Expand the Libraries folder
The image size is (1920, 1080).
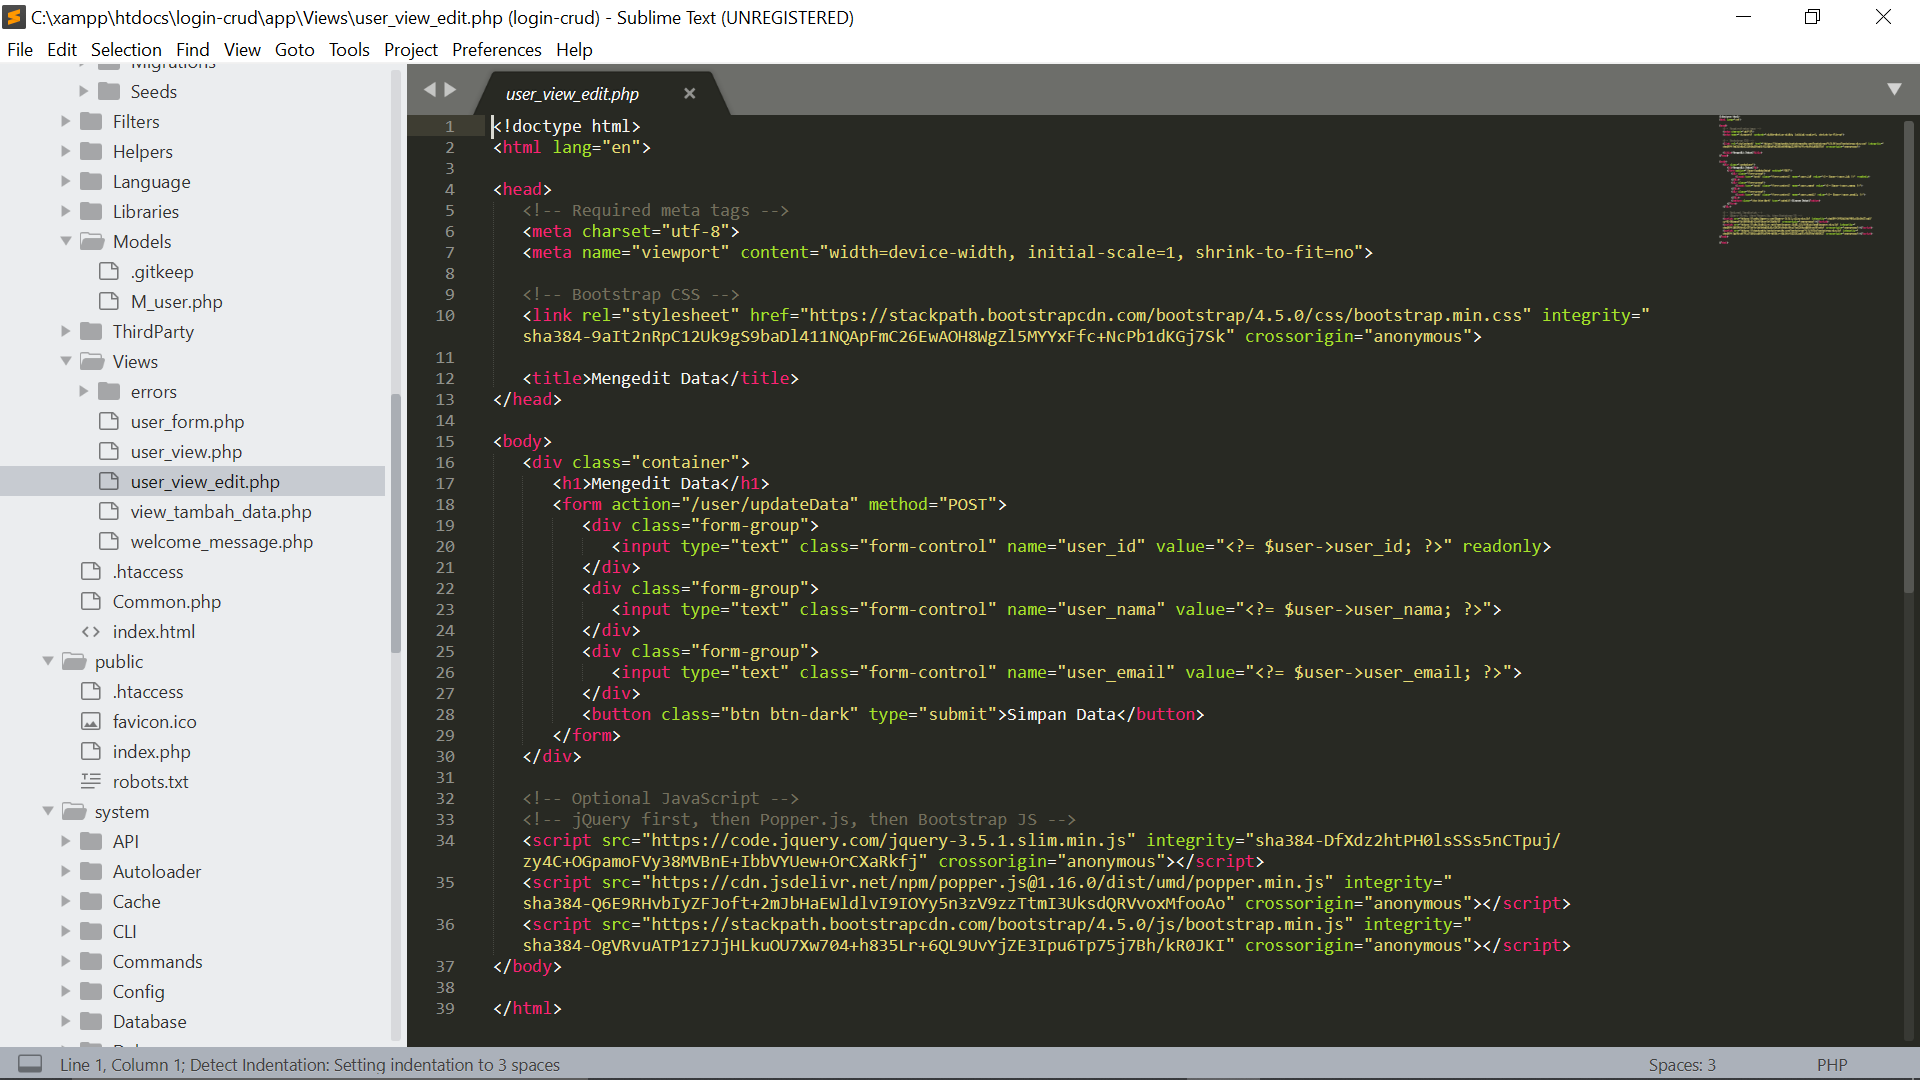[x=66, y=211]
